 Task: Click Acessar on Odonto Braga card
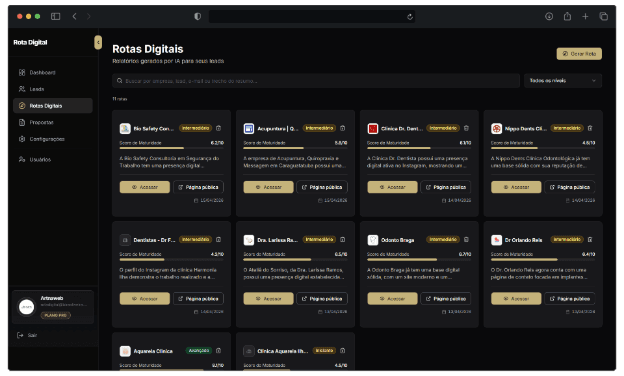coord(392,299)
